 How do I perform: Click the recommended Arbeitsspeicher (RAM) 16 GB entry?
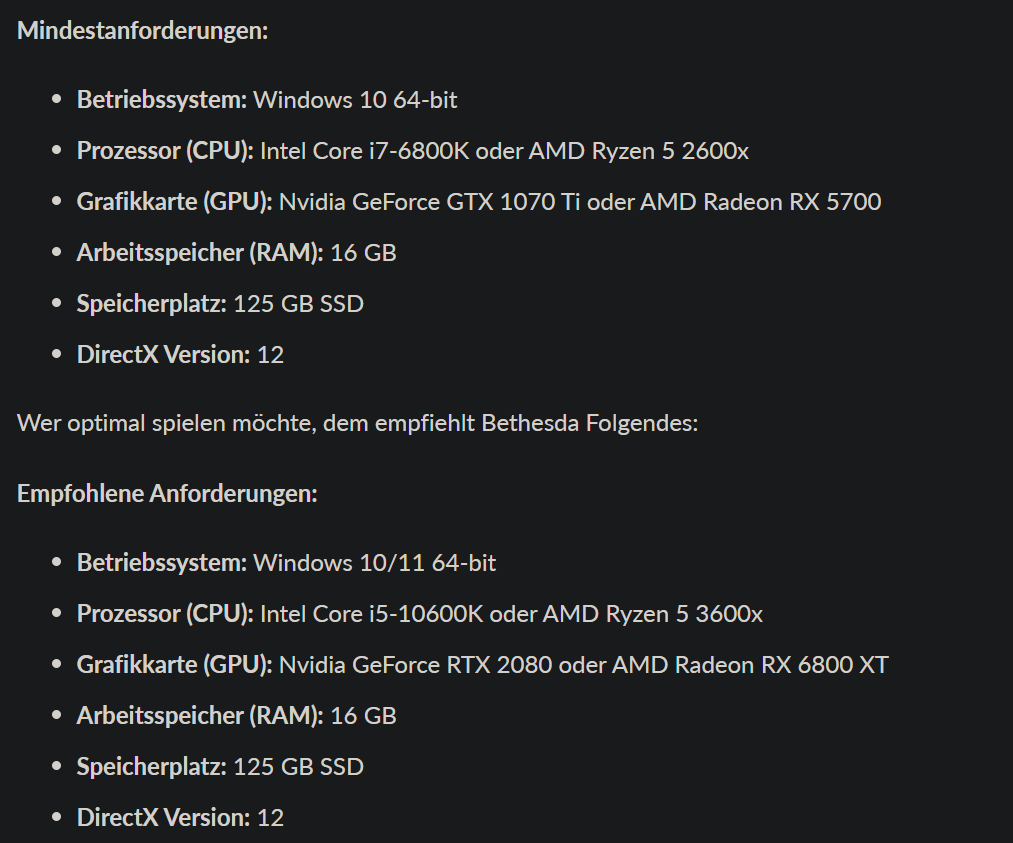(x=236, y=716)
